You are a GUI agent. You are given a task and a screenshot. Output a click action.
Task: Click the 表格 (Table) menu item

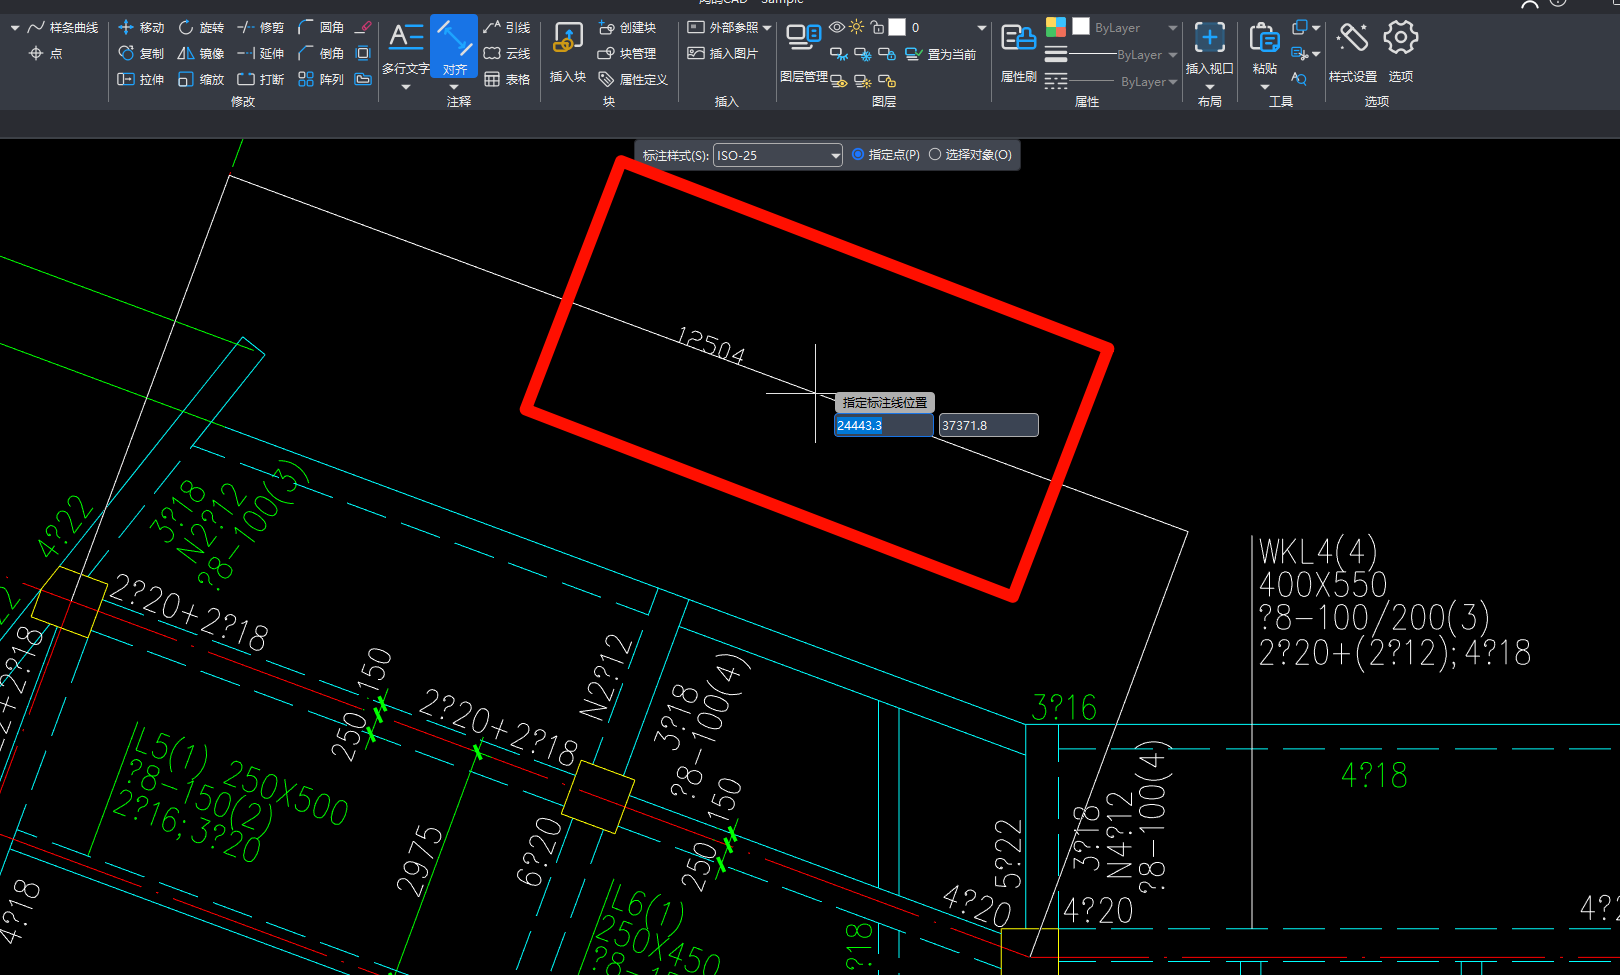tap(507, 79)
